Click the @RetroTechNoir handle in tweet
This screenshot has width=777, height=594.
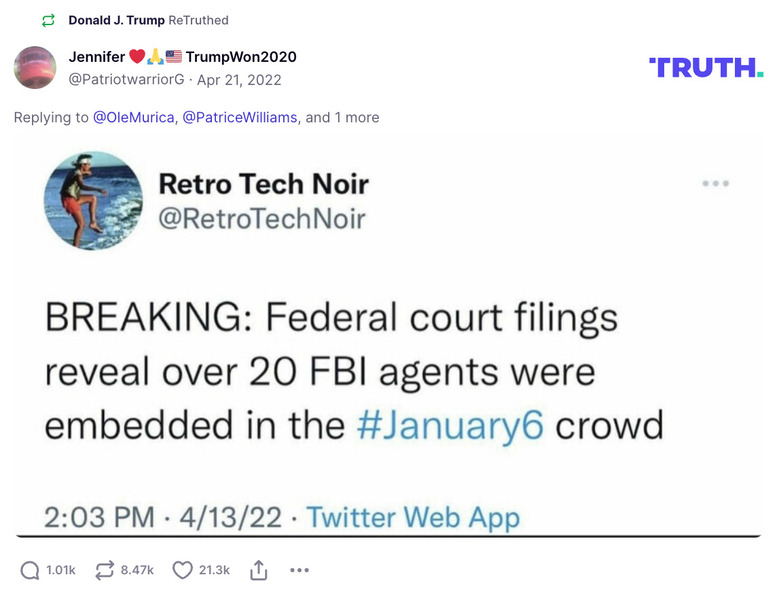point(262,219)
